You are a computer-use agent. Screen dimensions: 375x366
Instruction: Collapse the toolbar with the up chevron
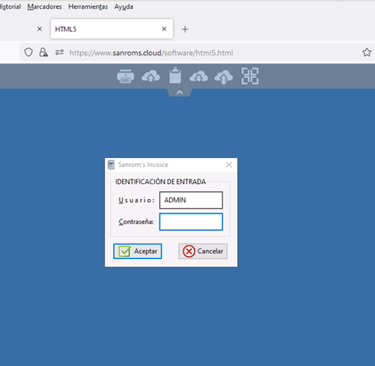click(180, 92)
